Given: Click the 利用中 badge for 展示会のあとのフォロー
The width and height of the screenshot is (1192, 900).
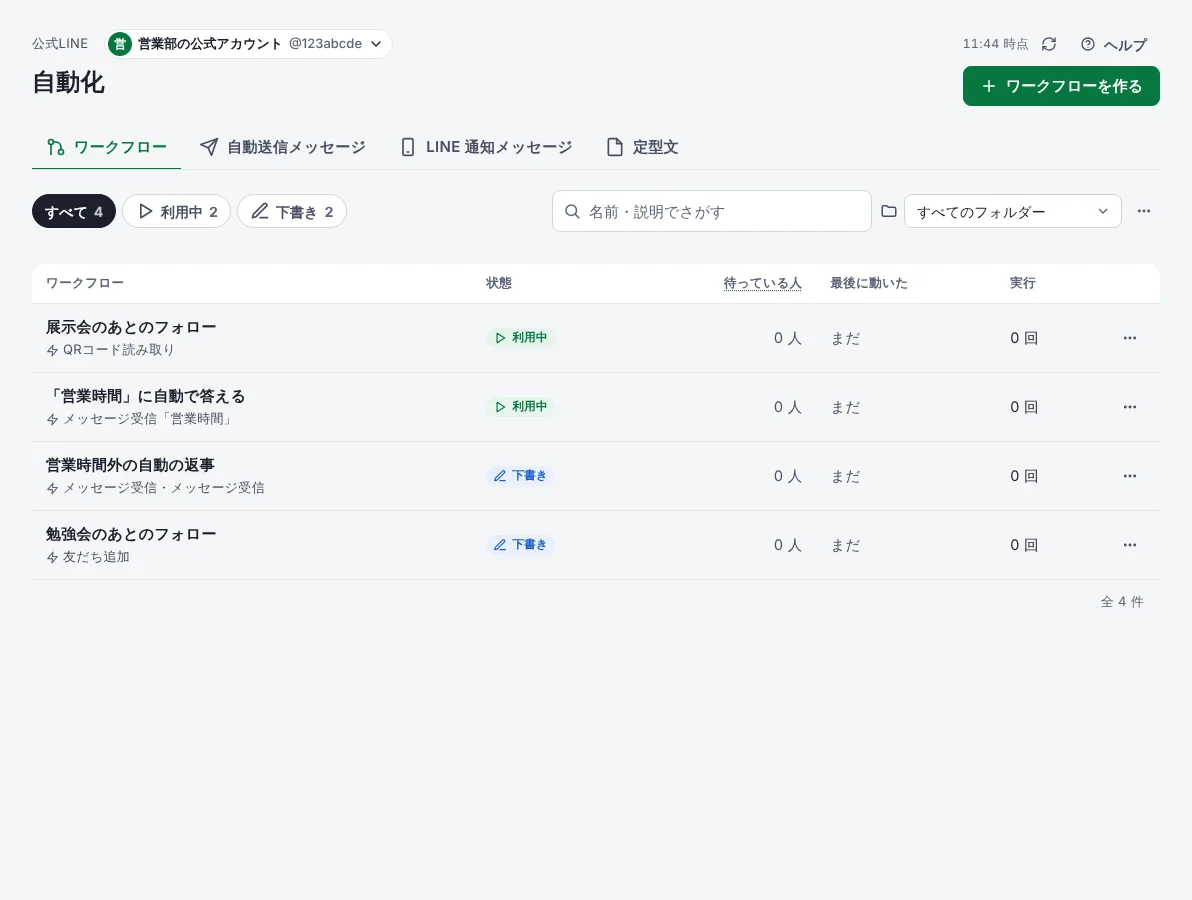Looking at the screenshot, I should click(521, 338).
